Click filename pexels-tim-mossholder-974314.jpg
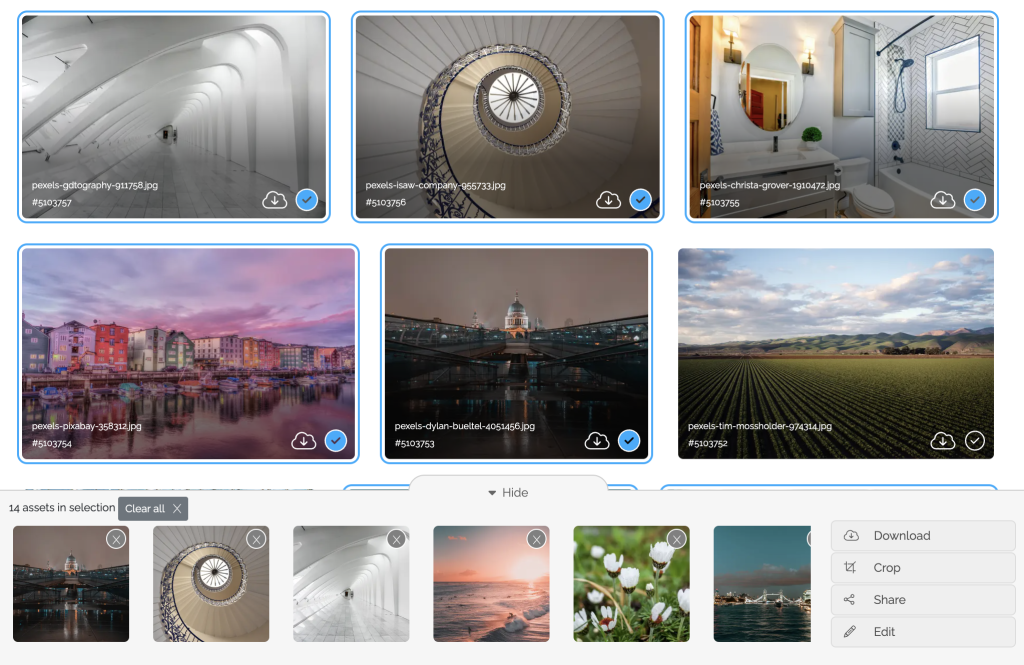The width and height of the screenshot is (1024, 665). point(760,426)
